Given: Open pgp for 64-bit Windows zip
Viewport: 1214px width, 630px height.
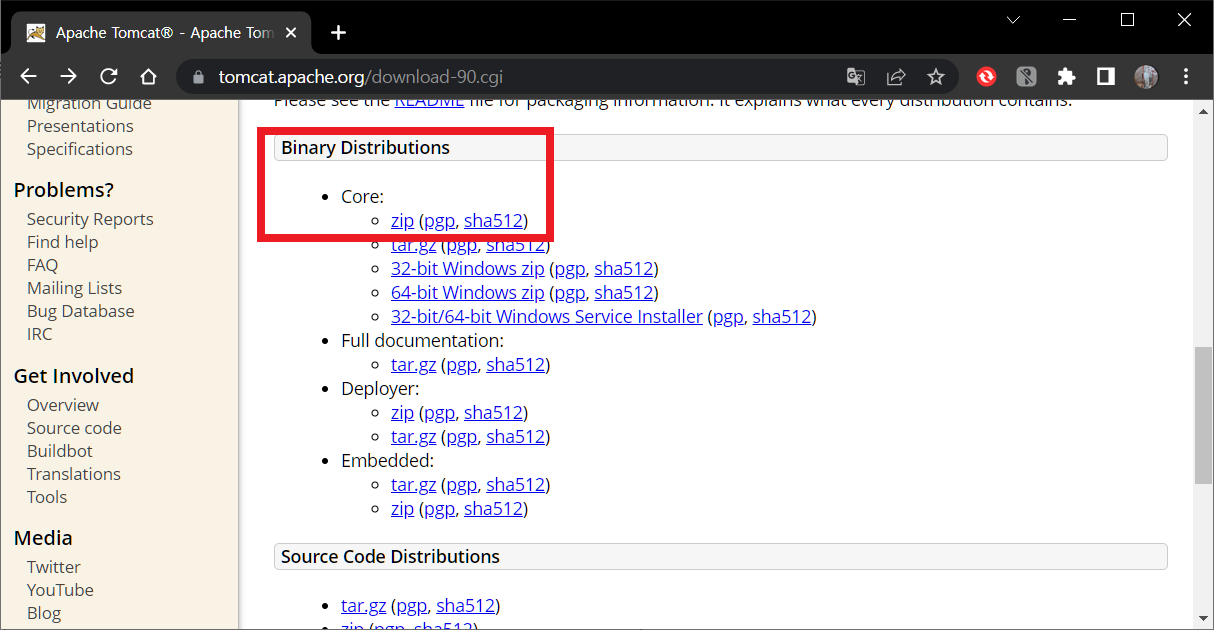Looking at the screenshot, I should click(569, 293).
